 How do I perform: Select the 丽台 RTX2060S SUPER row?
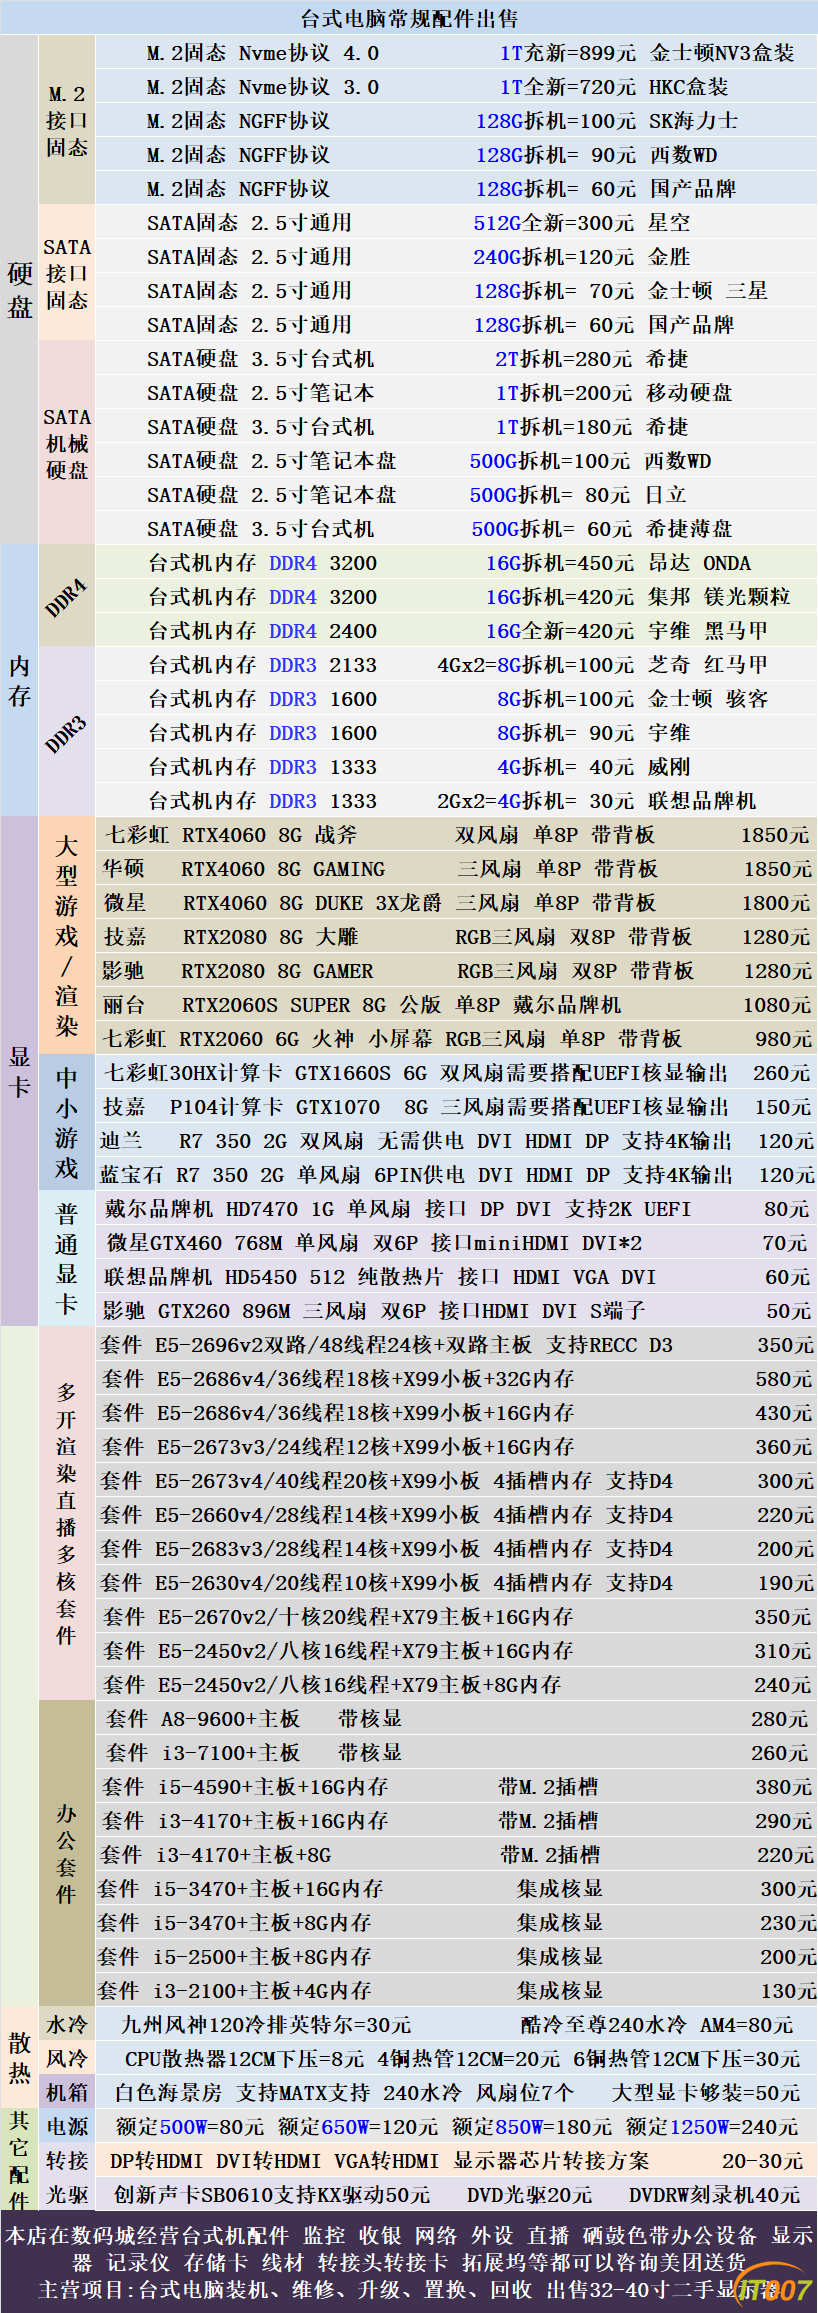pyautogui.click(x=456, y=1005)
